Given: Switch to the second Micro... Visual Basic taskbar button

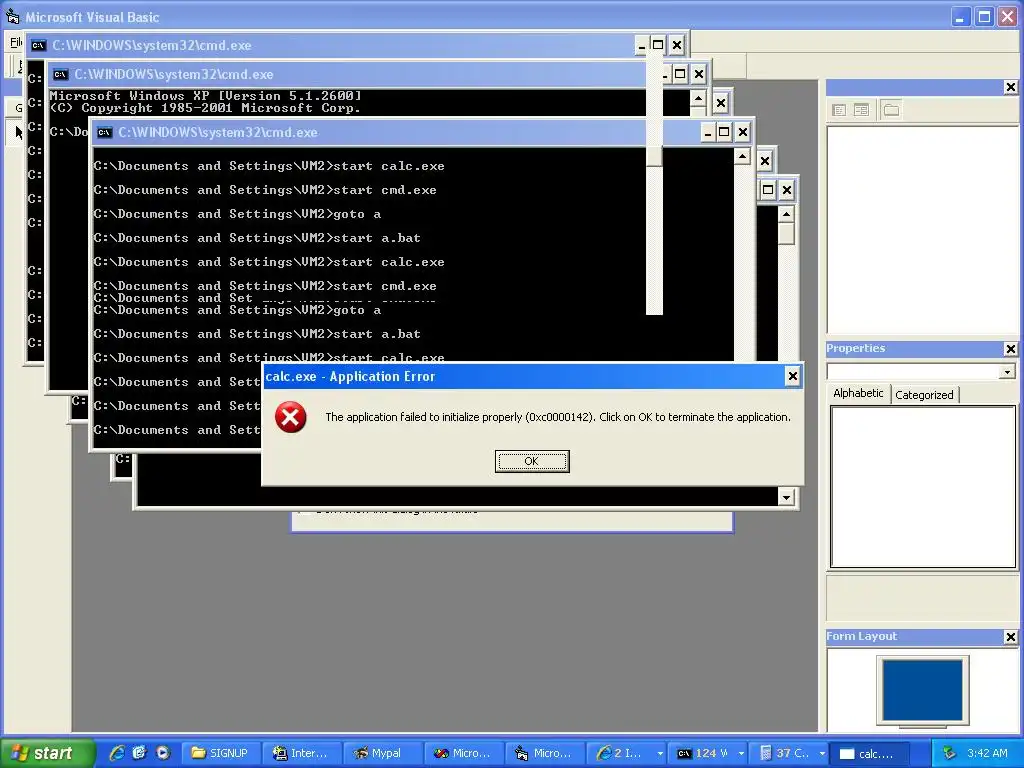Looking at the screenshot, I should 544,753.
